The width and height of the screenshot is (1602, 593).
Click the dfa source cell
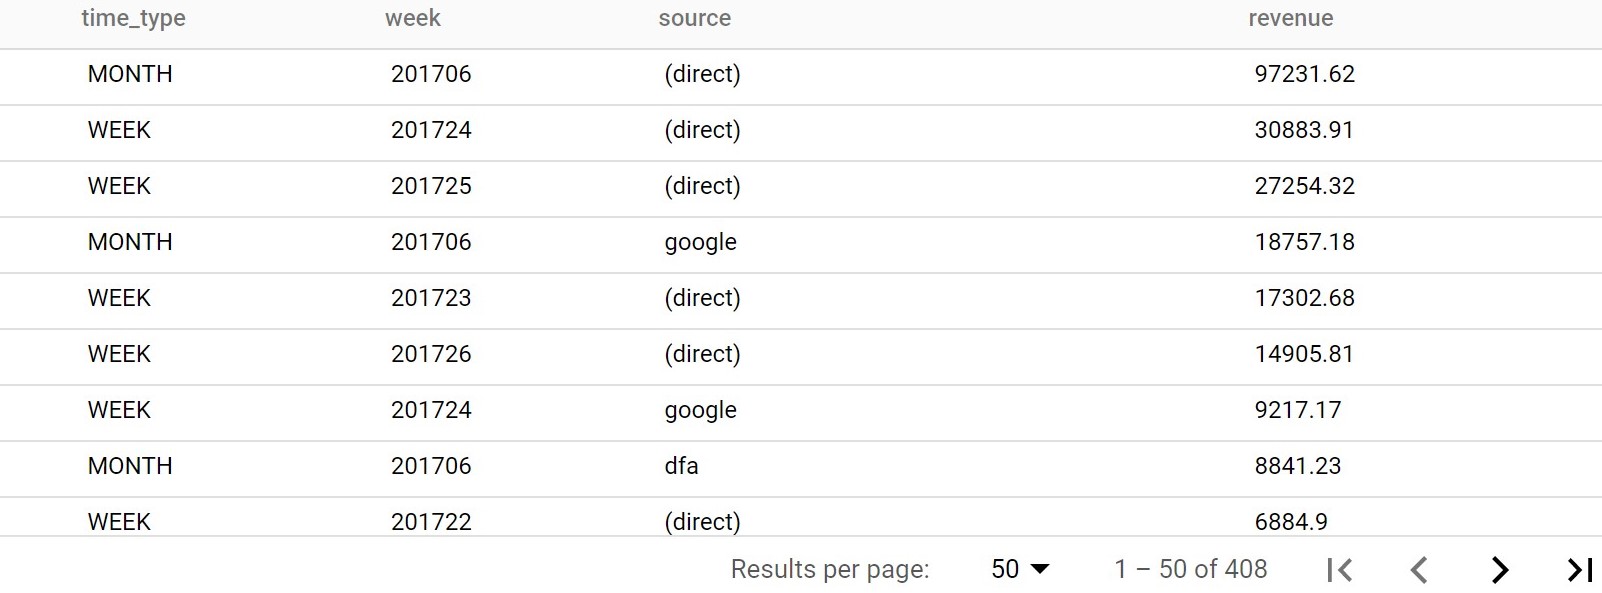pos(682,466)
